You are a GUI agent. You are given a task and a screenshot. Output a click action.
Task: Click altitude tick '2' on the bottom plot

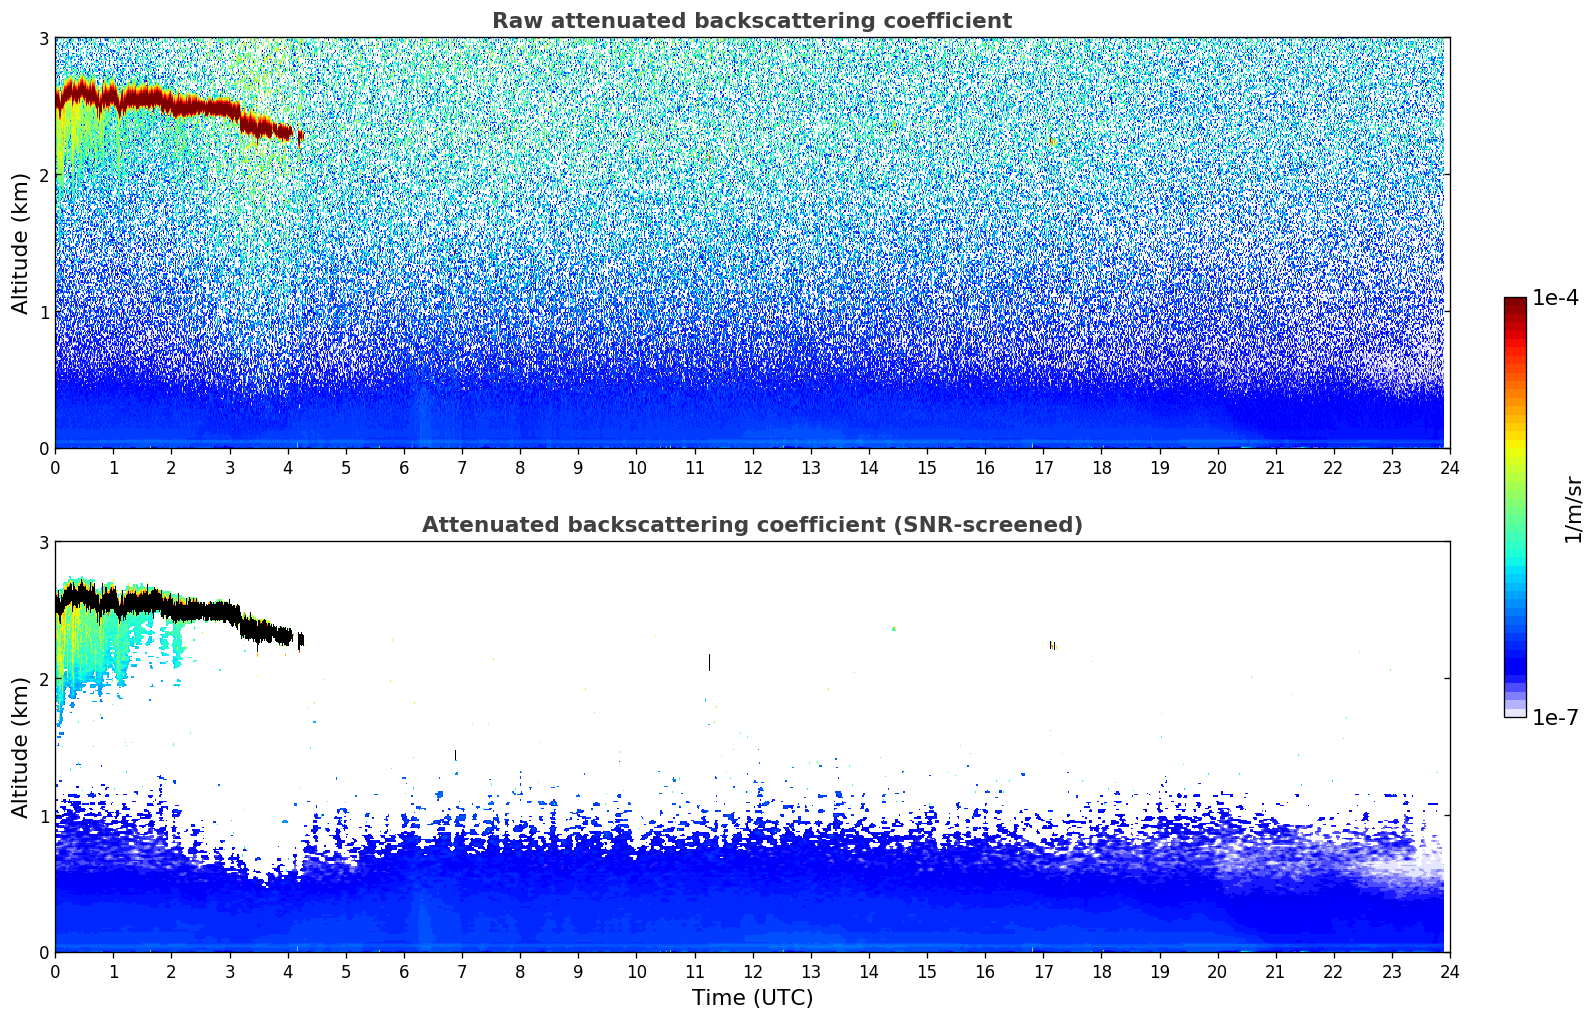(44, 679)
